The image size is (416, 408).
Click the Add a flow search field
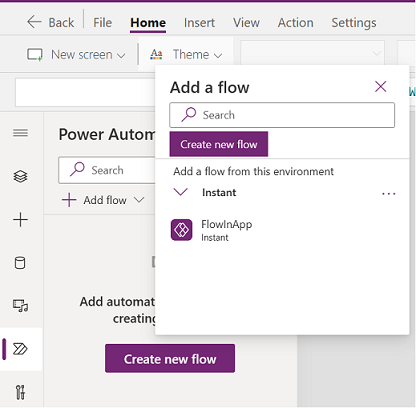282,115
